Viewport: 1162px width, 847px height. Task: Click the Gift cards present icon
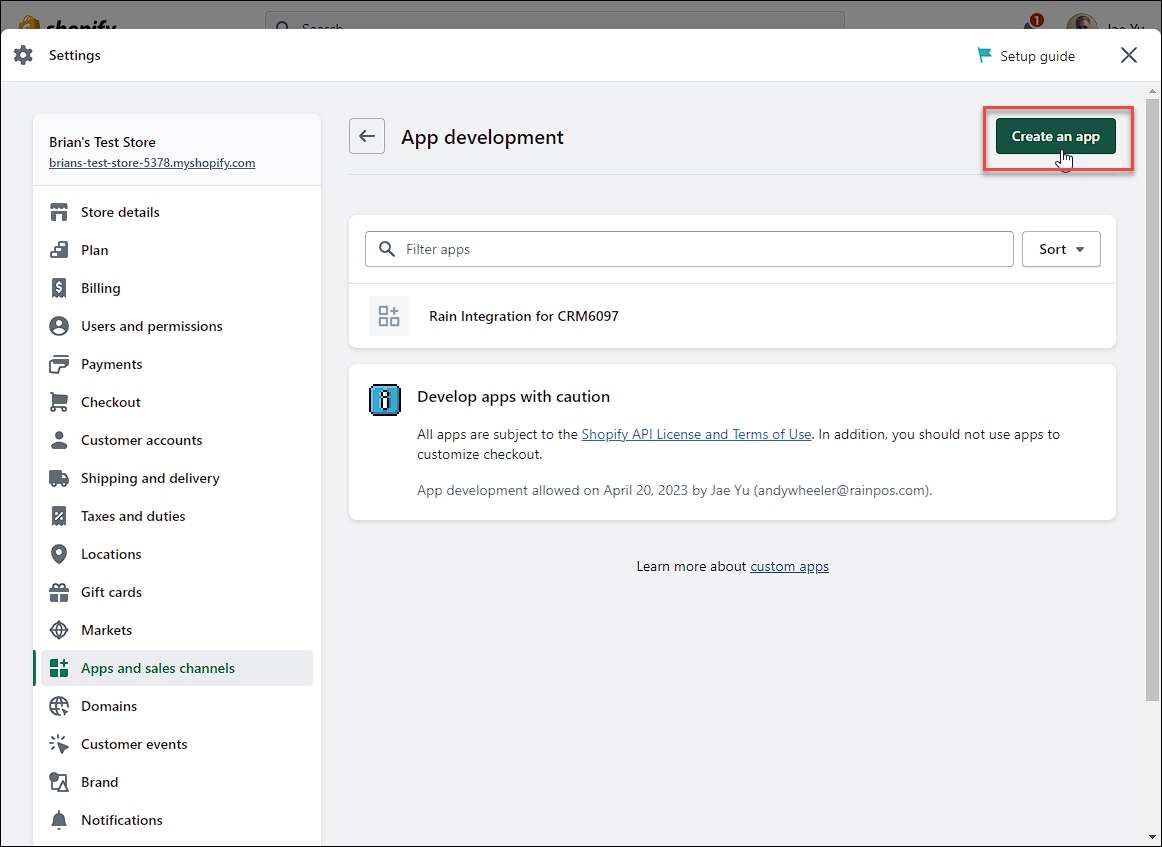[x=59, y=592]
